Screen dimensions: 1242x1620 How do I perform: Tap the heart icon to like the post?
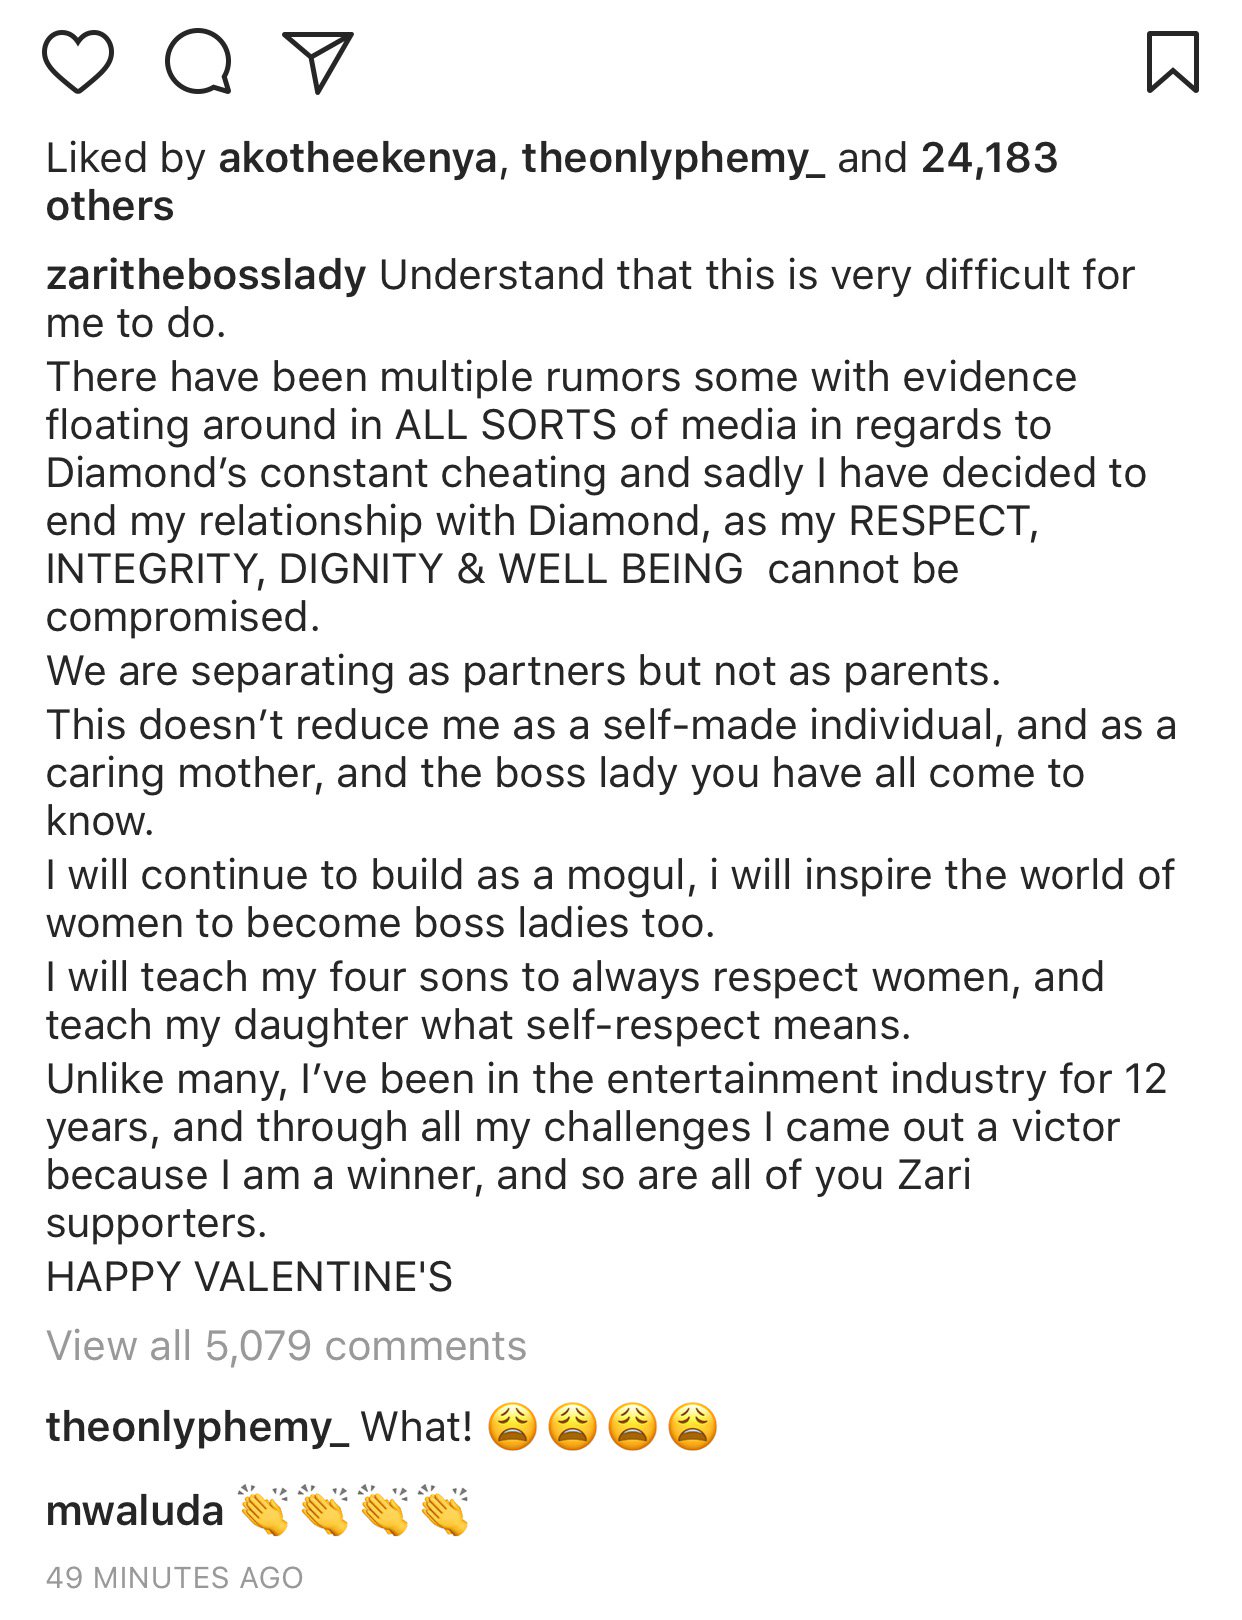tap(78, 62)
